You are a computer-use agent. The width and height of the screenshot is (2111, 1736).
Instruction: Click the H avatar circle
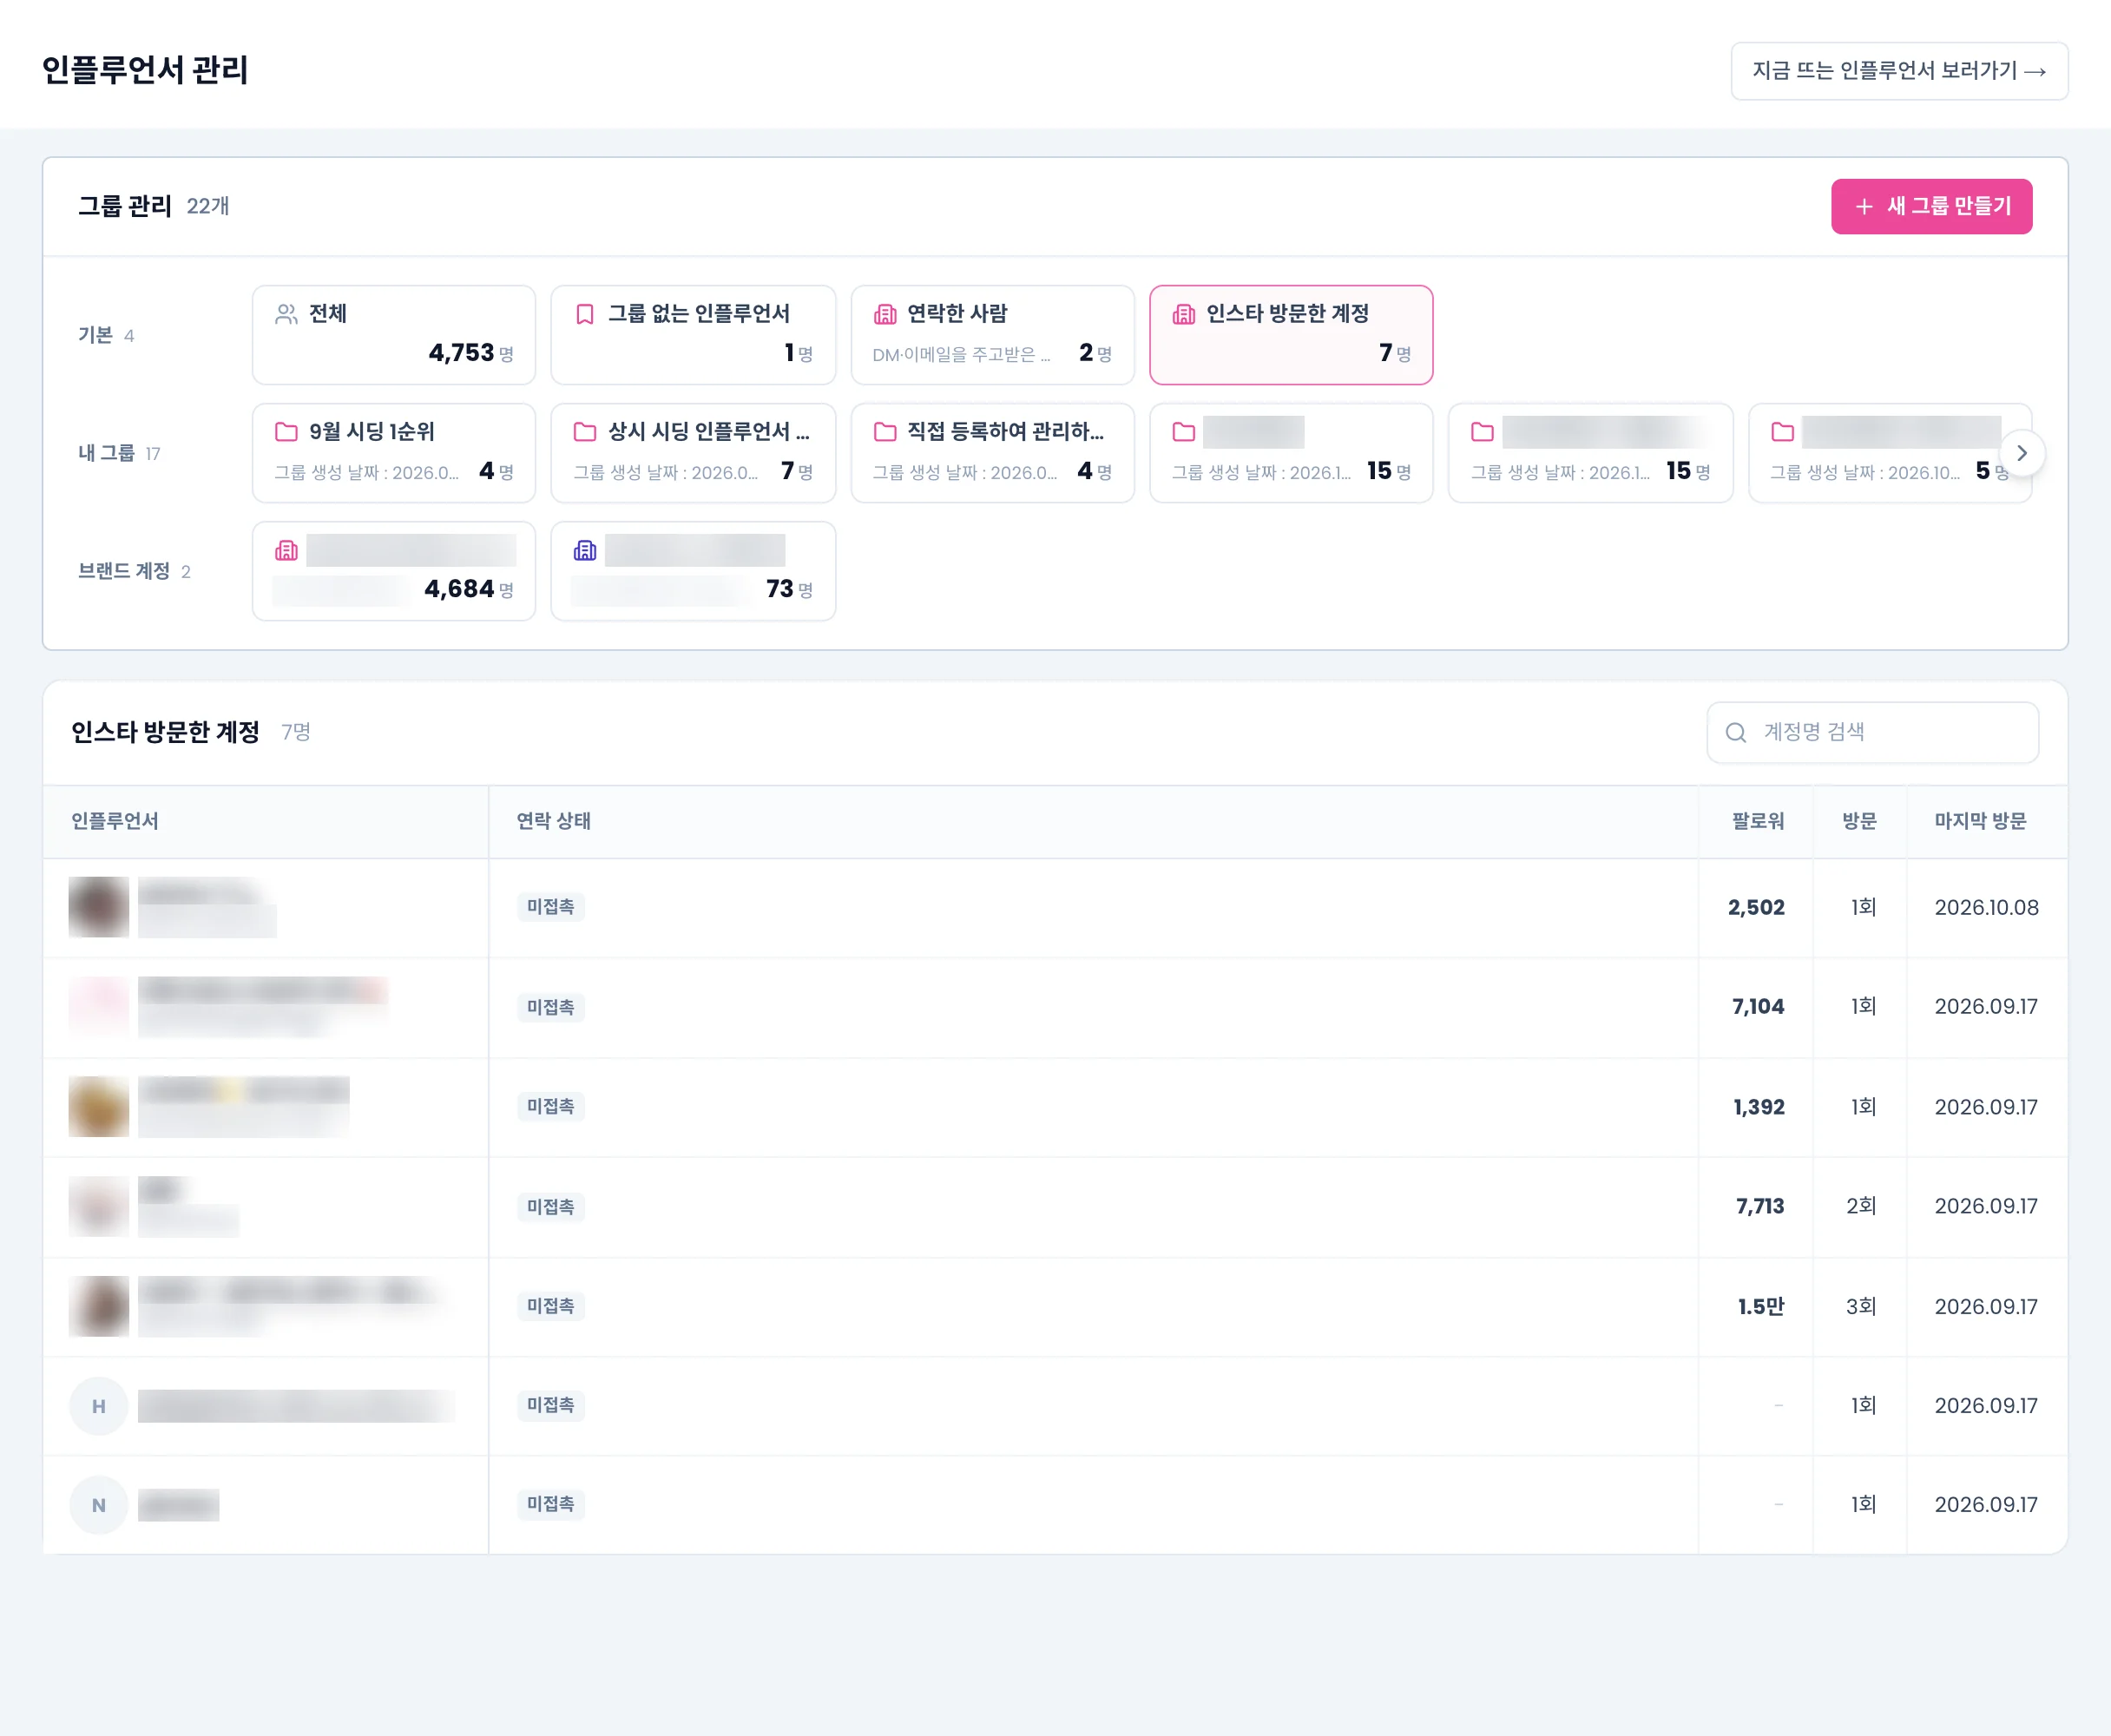(99, 1406)
